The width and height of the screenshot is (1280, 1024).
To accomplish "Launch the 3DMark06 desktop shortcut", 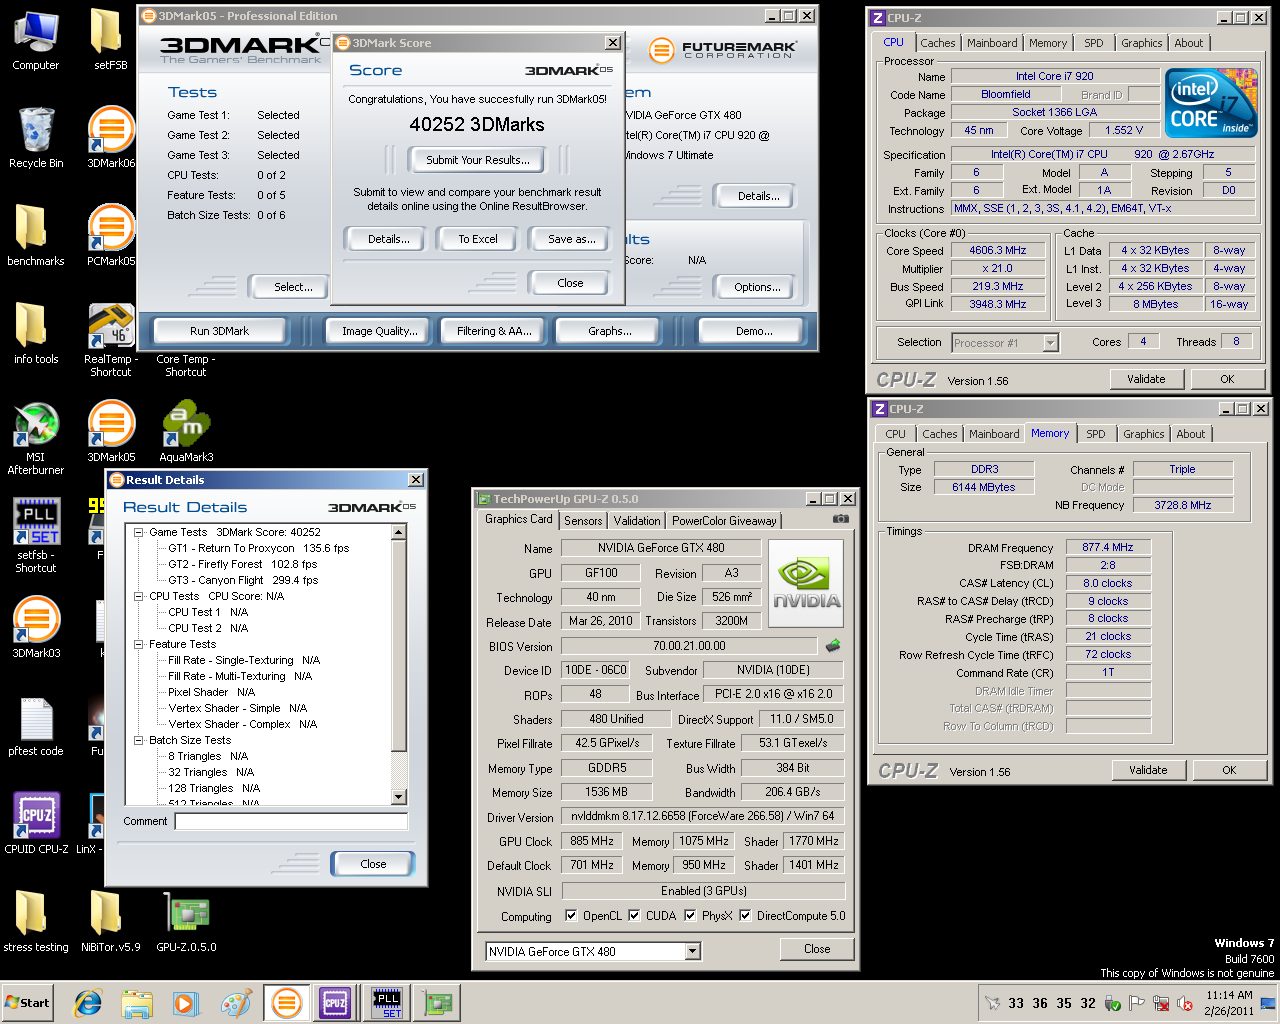I will pos(110,137).
